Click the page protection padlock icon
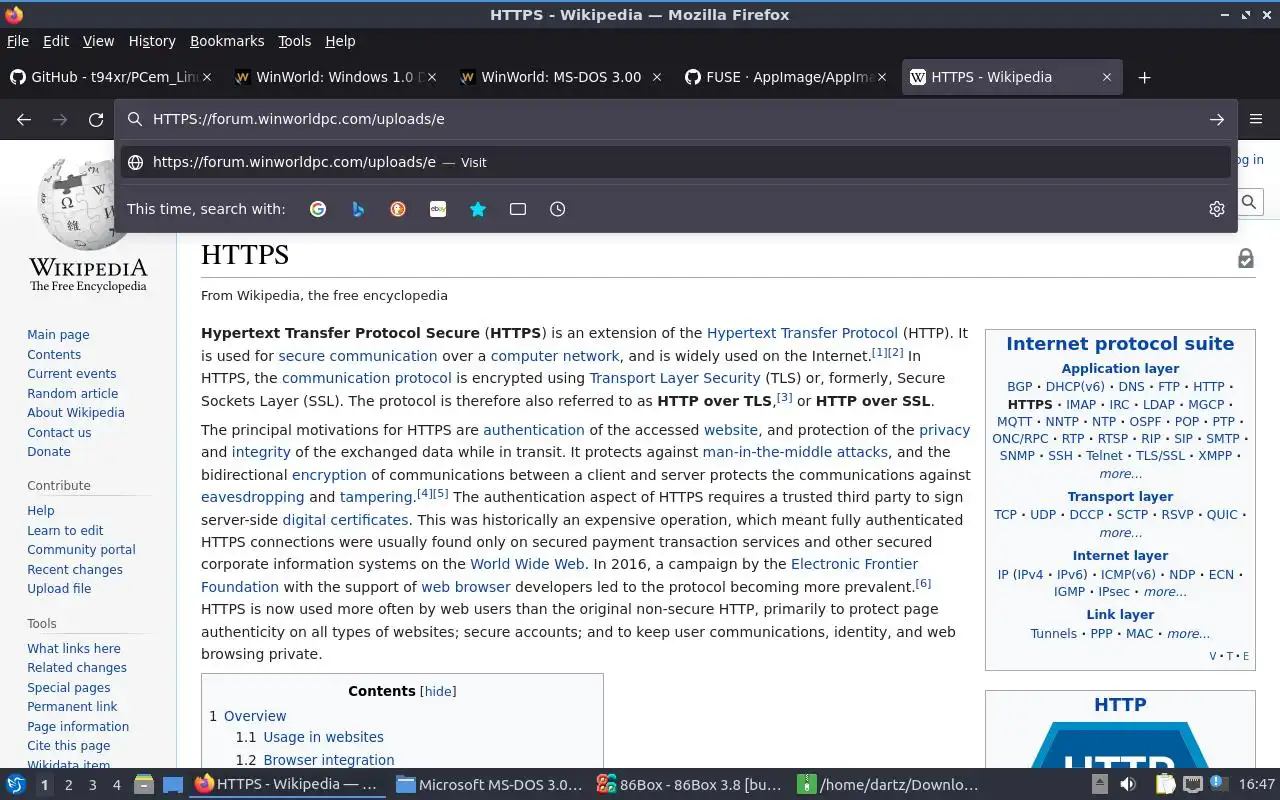Image resolution: width=1280 pixels, height=800 pixels. coord(1246,258)
